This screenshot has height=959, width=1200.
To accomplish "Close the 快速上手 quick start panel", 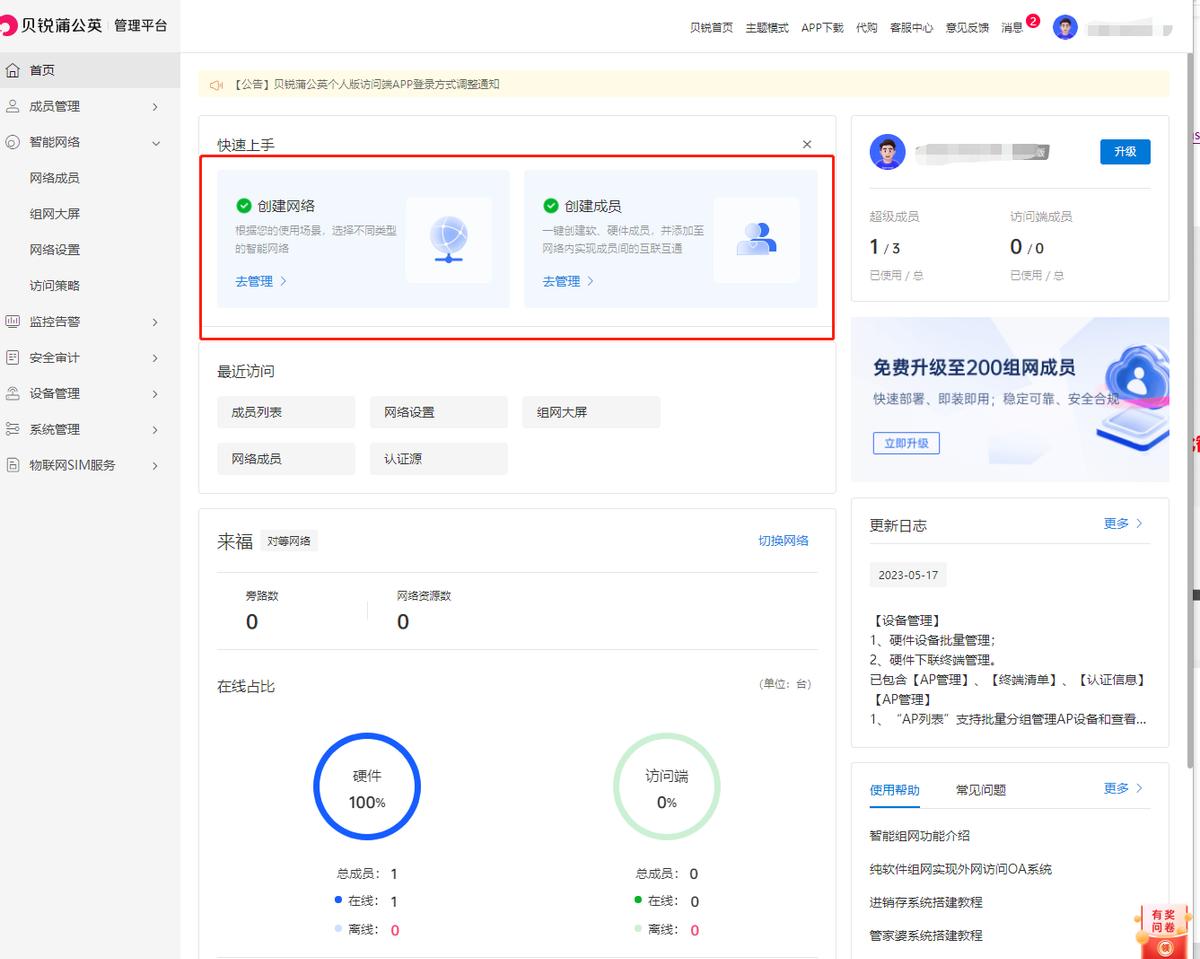I will (807, 144).
